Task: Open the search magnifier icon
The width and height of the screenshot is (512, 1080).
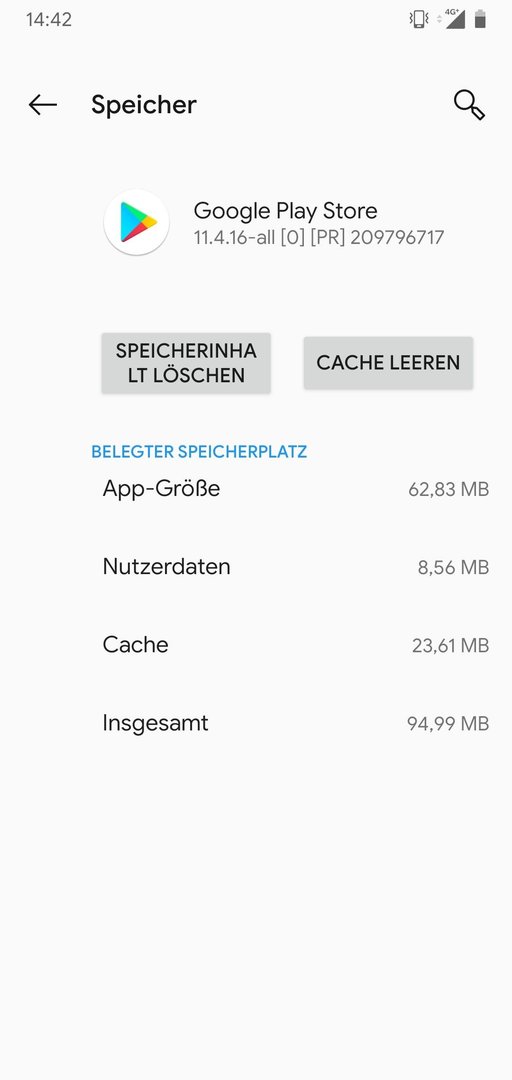Action: coord(469,105)
